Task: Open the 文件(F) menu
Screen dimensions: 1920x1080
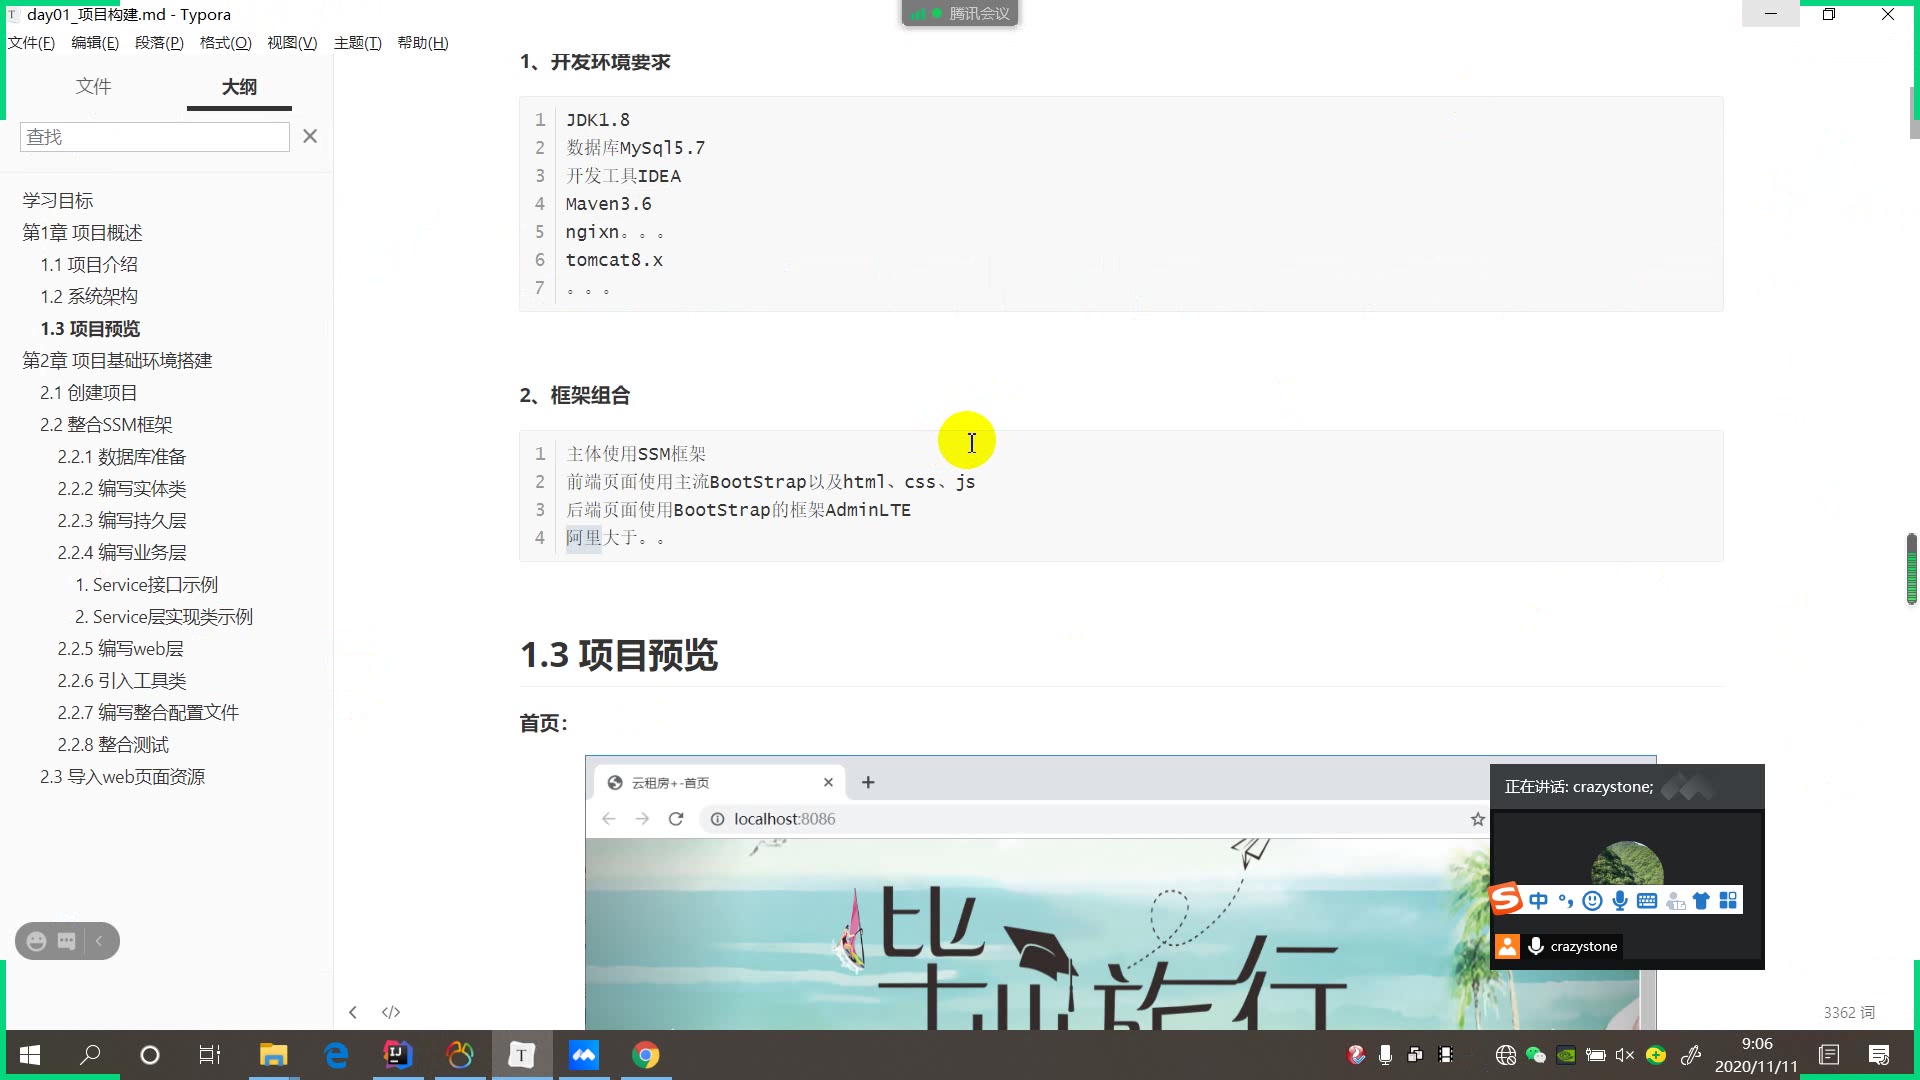Action: 31,43
